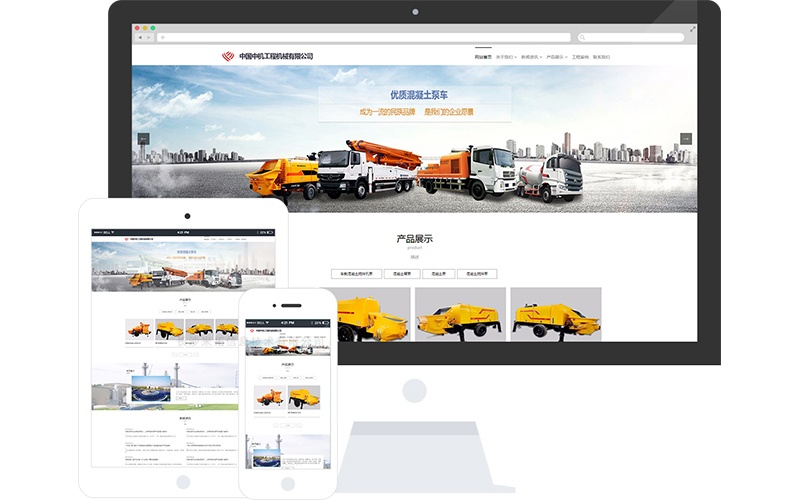Click previous slide arrow on banner
This screenshot has height=500, width=800.
point(143,139)
